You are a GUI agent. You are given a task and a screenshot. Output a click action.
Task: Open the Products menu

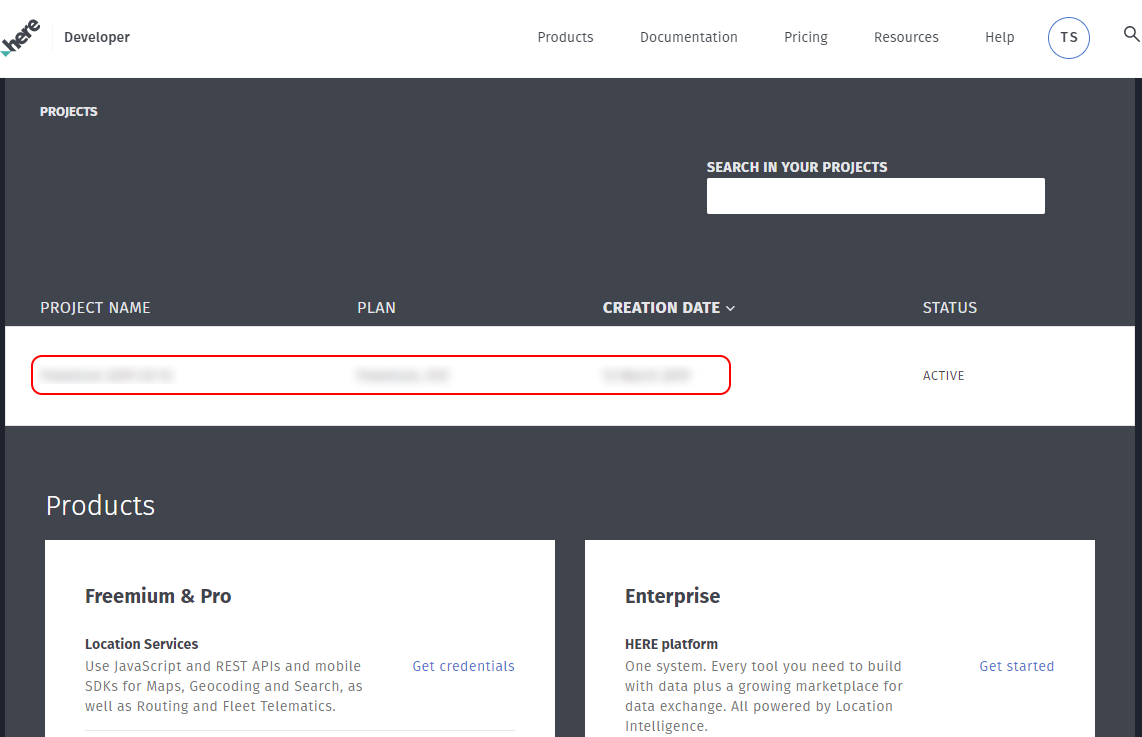(565, 38)
